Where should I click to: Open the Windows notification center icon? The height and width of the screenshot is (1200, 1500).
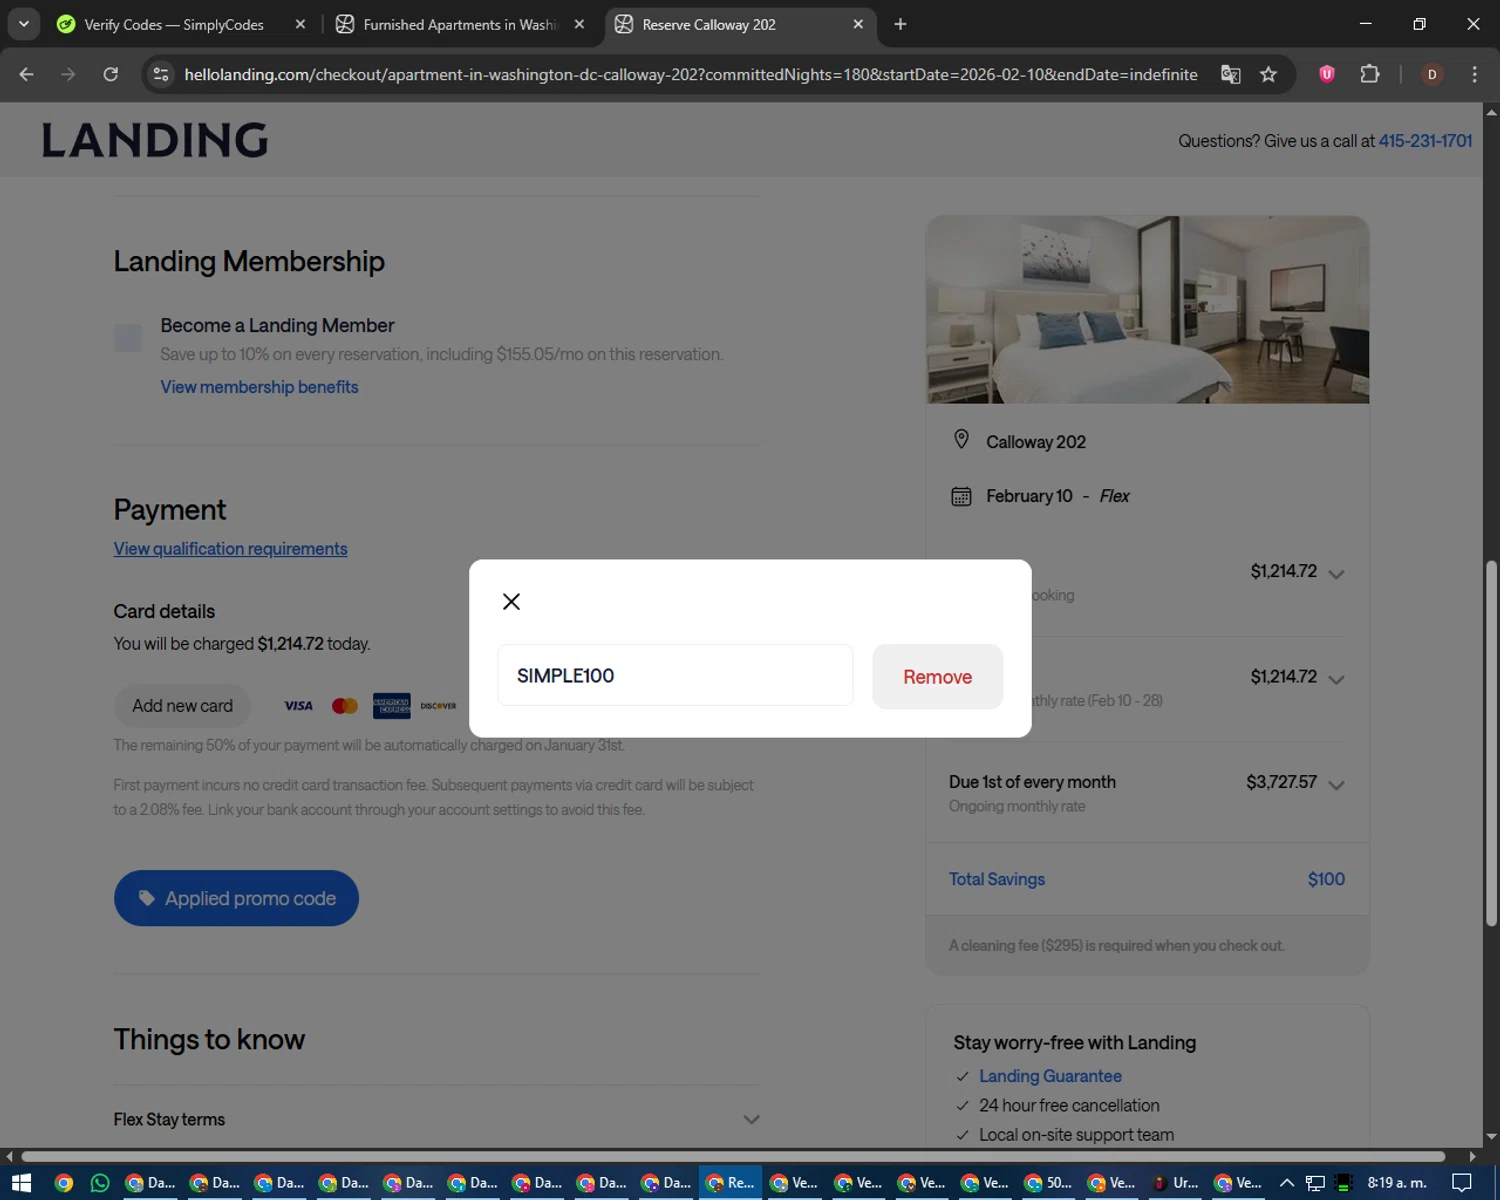(x=1462, y=1183)
